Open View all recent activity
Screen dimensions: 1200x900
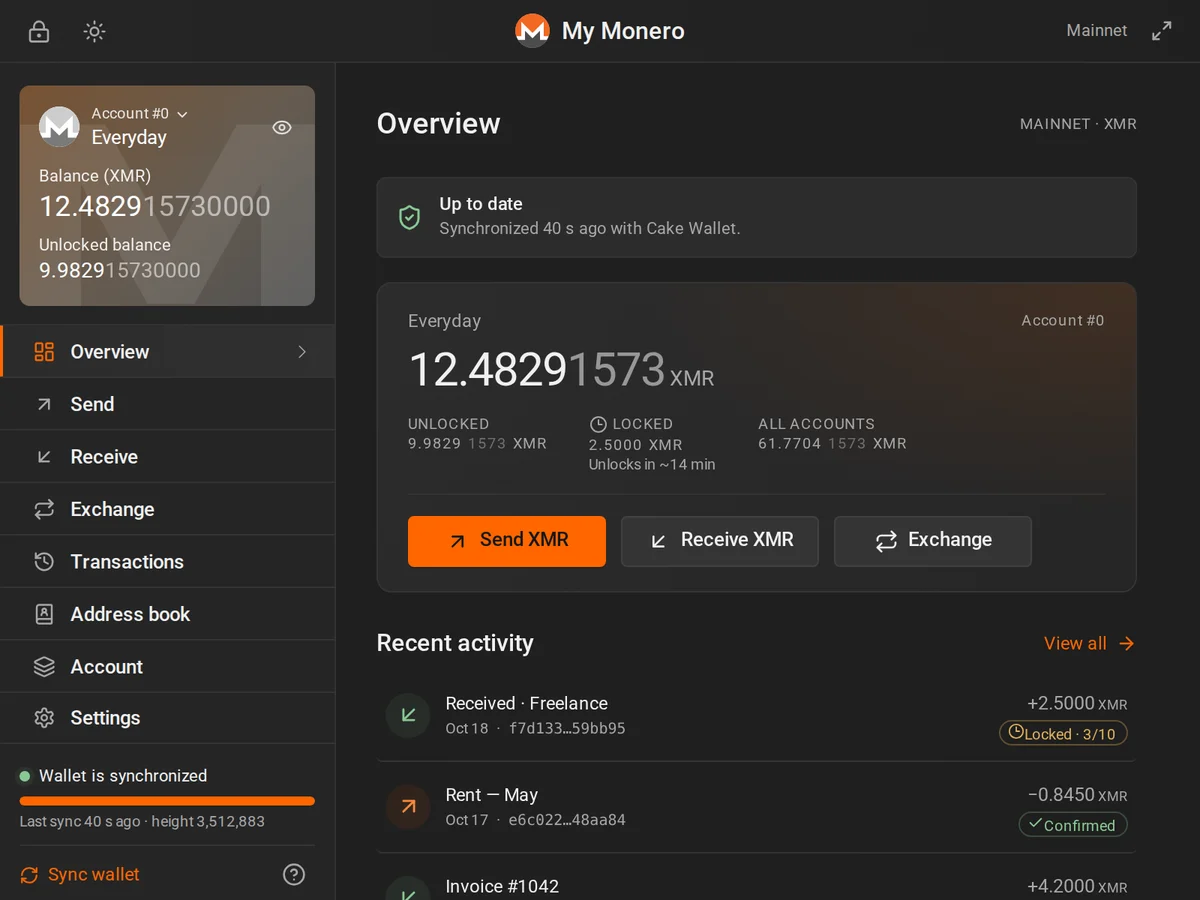click(x=1089, y=644)
